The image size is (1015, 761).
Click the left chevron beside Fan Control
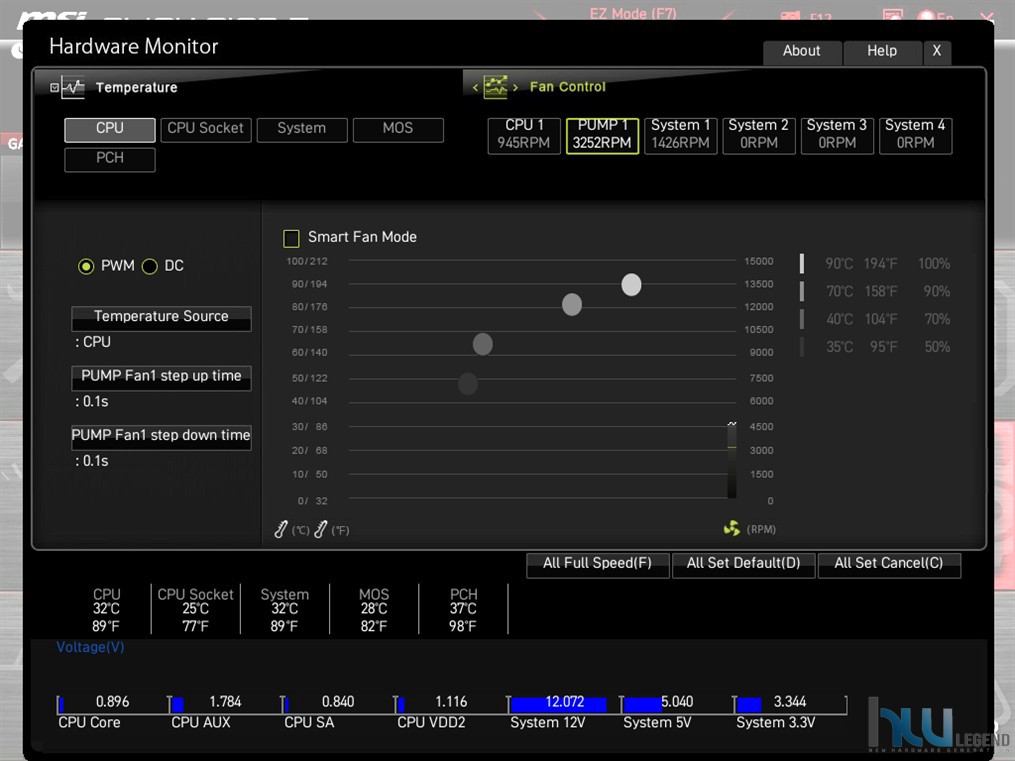(x=475, y=87)
